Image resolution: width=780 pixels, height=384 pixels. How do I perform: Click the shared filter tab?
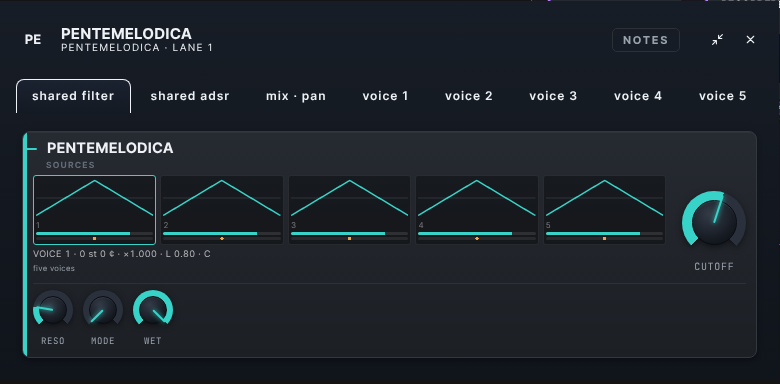click(74, 96)
